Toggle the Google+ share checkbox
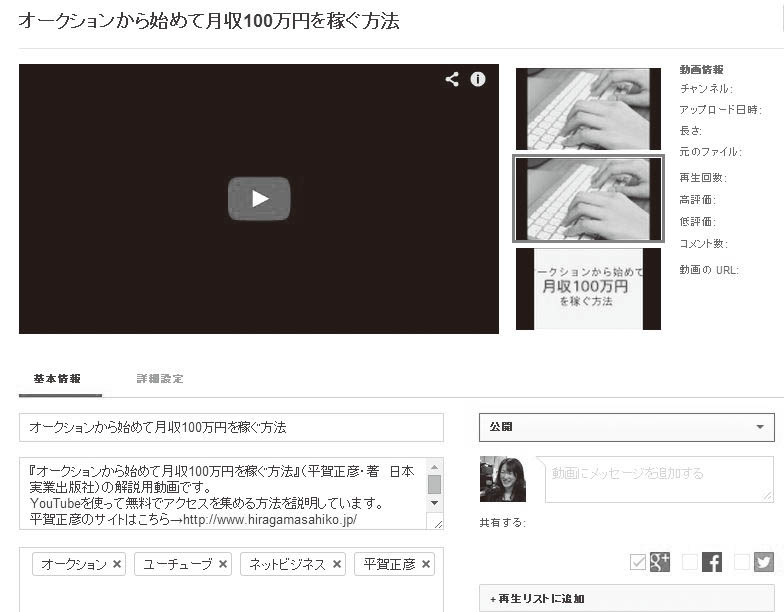 [638, 562]
